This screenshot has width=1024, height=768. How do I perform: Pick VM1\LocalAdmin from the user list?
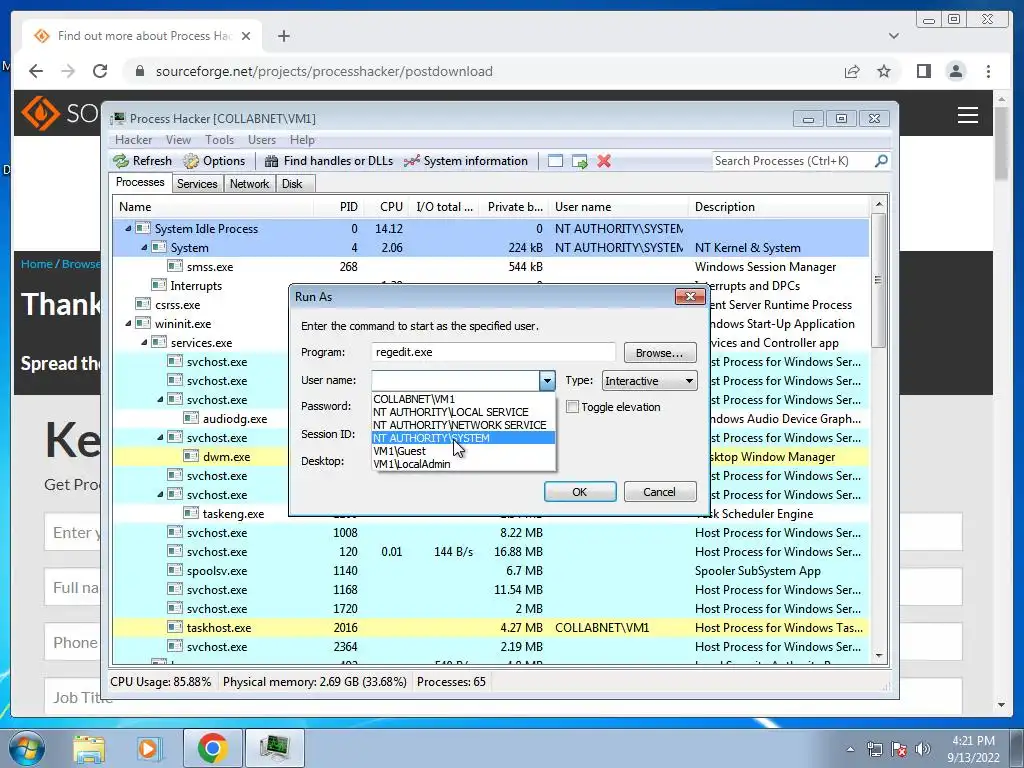tap(464, 464)
